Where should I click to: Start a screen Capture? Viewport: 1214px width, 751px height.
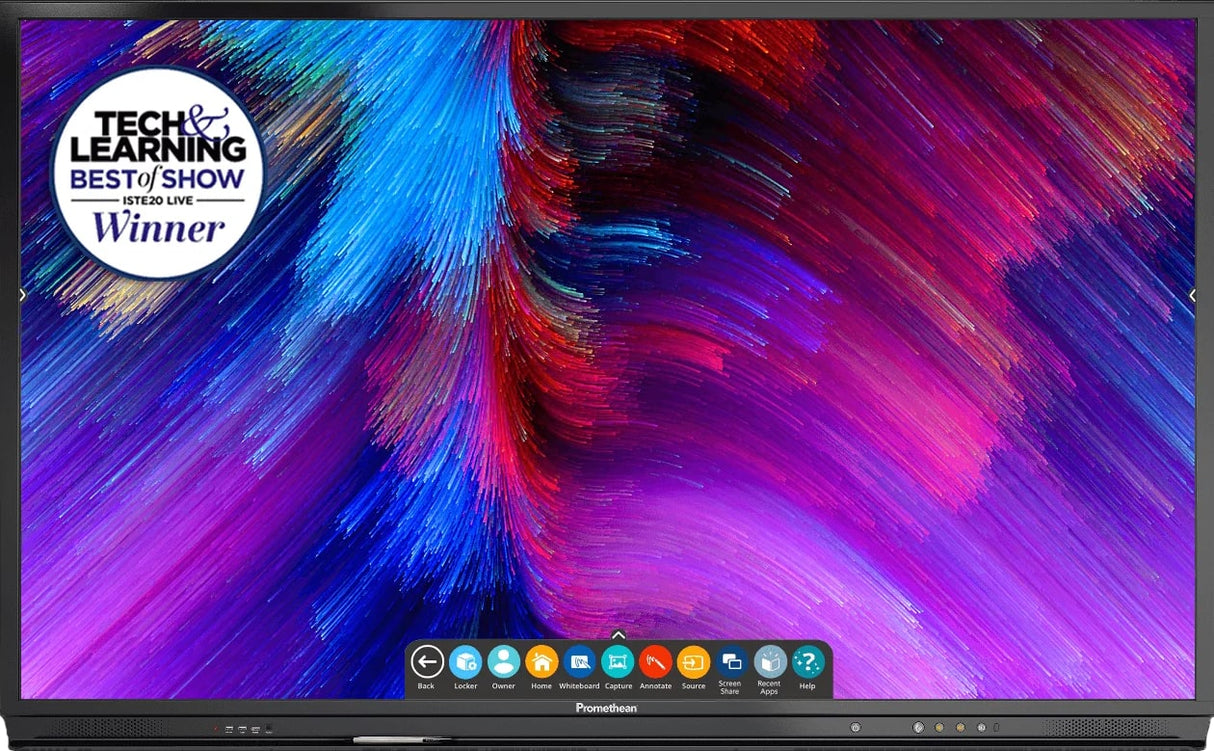(x=618, y=661)
